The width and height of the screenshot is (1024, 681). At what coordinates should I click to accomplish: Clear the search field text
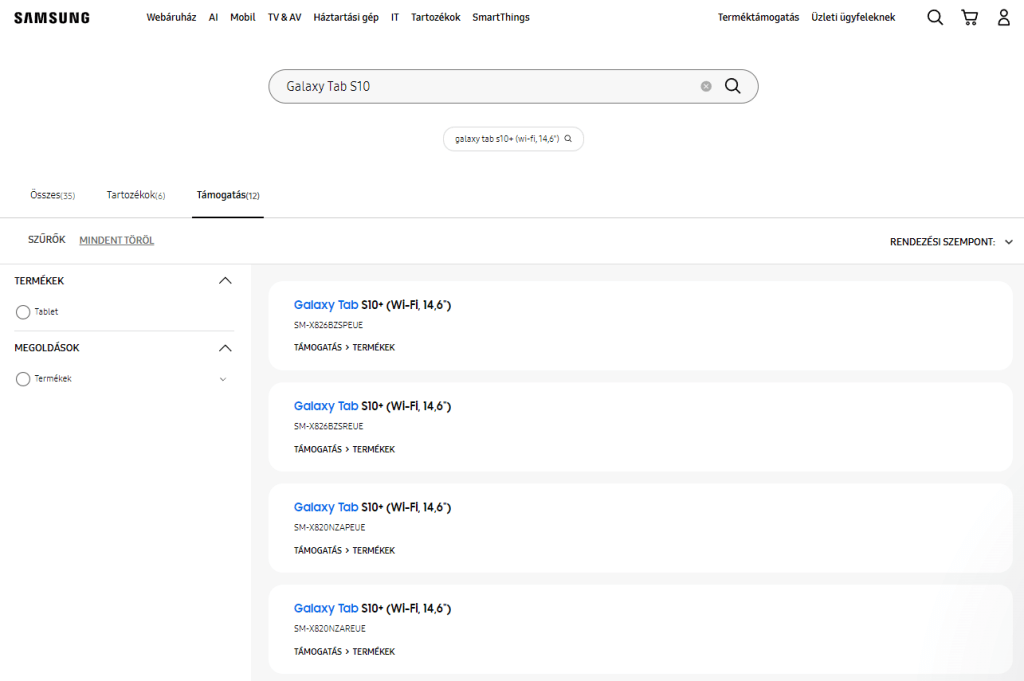coord(706,86)
